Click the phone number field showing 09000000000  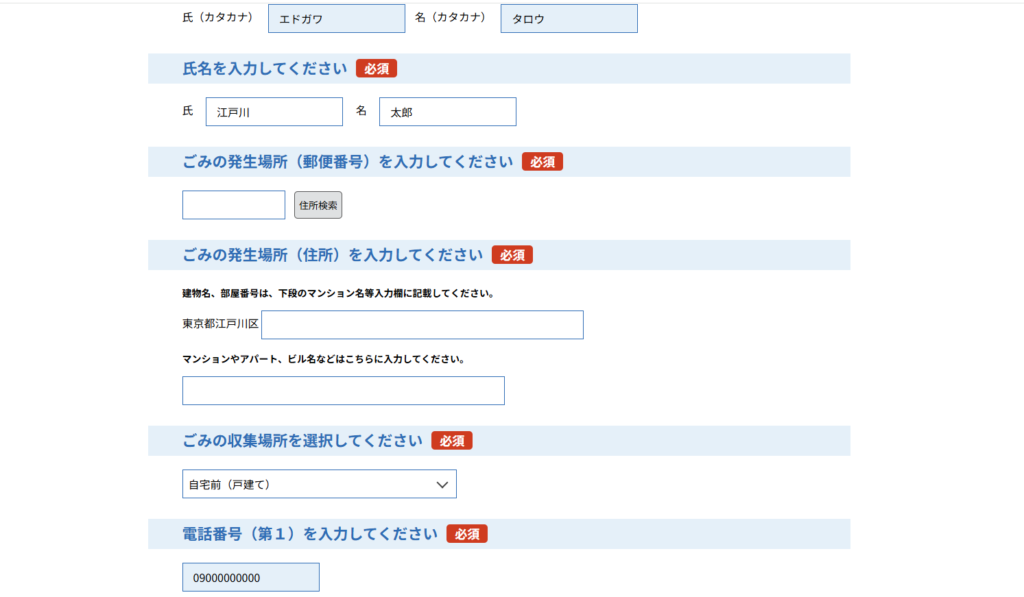coord(251,577)
